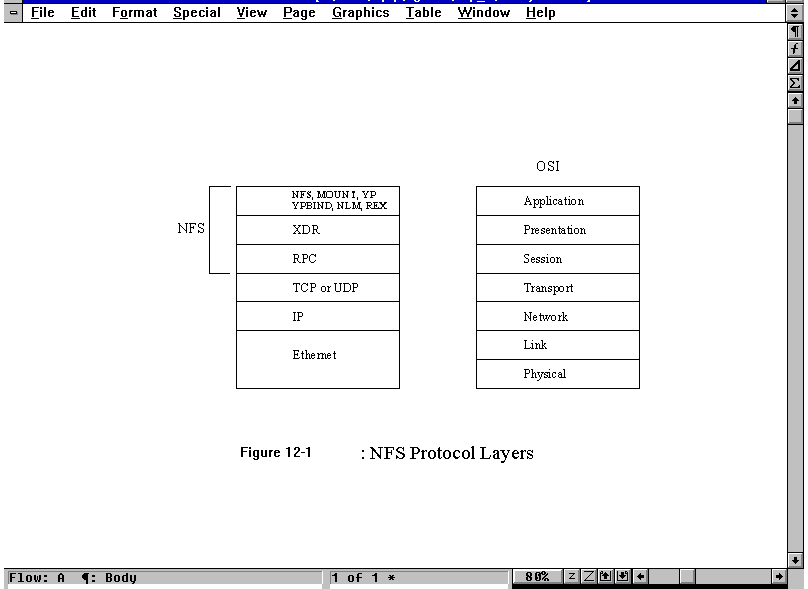Open the Format menu
Screen dimensions: 808x589
pyautogui.click(x=134, y=13)
